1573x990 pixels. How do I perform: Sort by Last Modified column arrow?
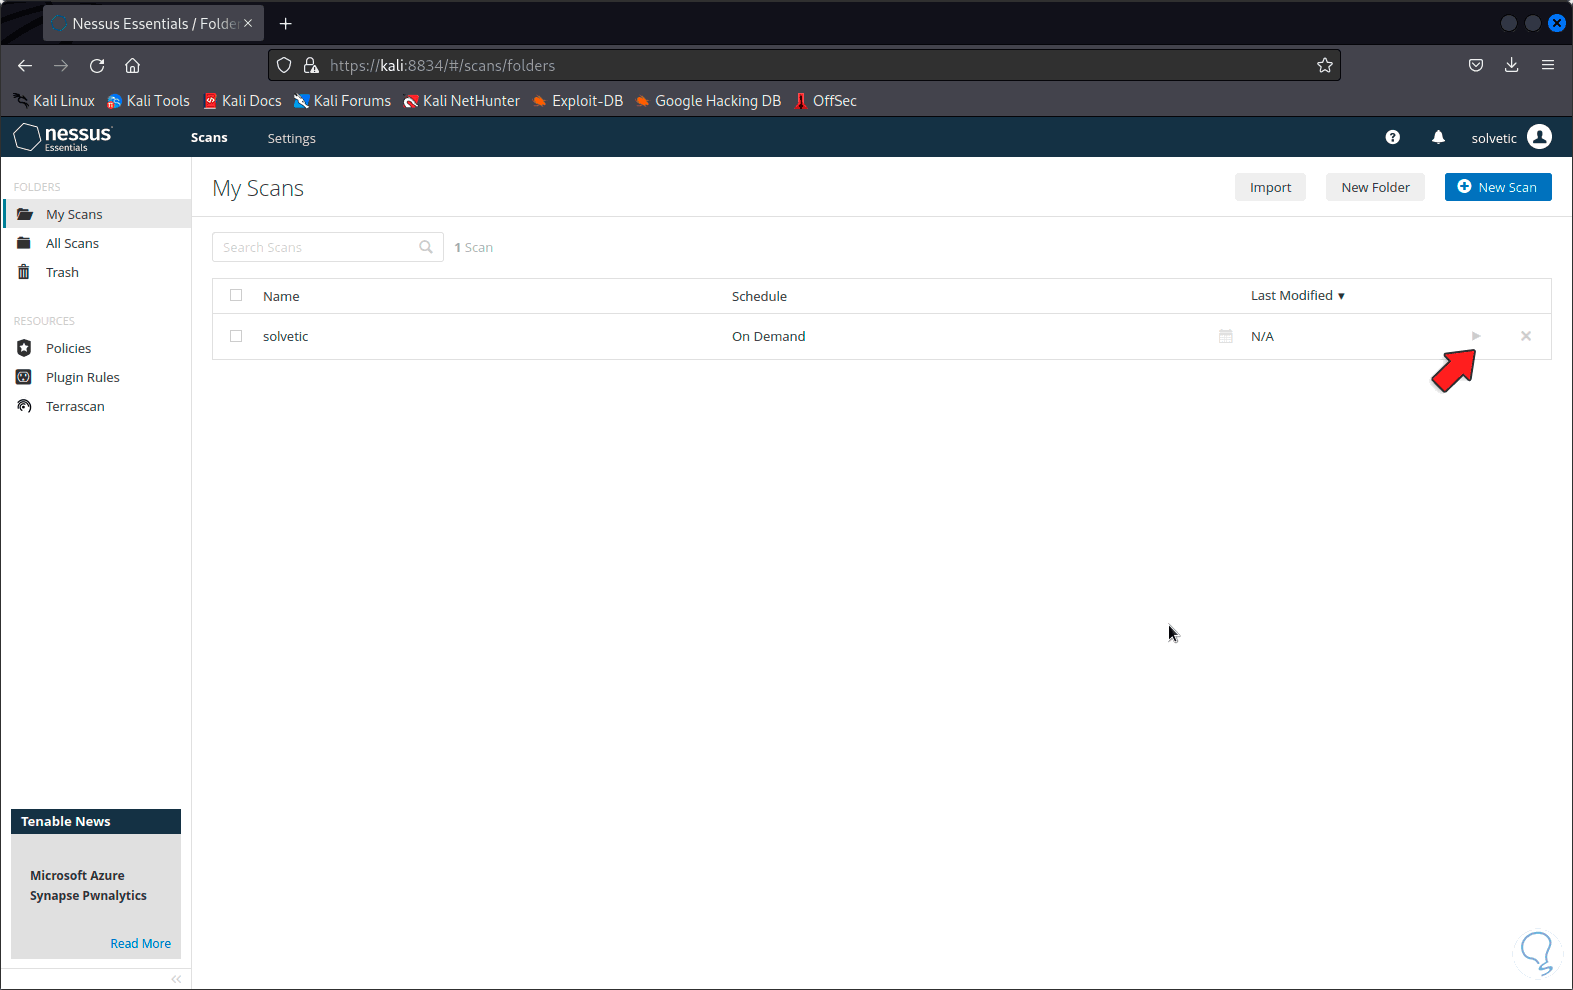[1341, 296]
